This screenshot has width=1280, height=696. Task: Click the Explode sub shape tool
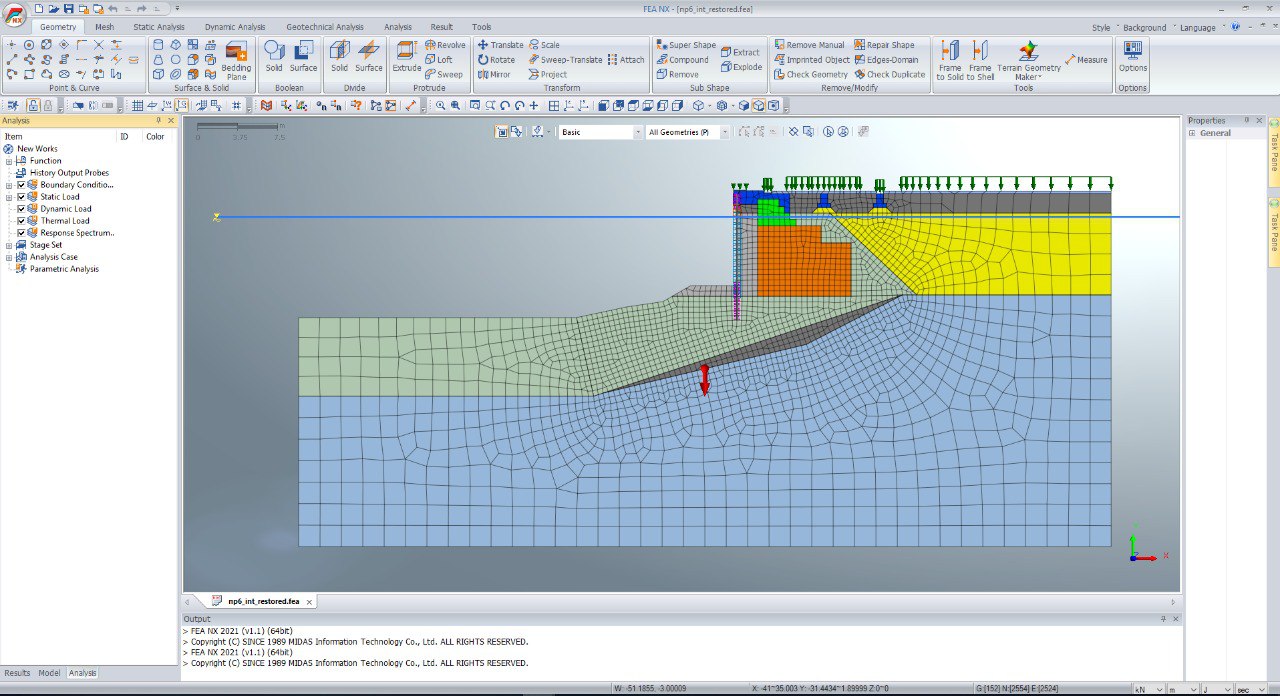741,67
